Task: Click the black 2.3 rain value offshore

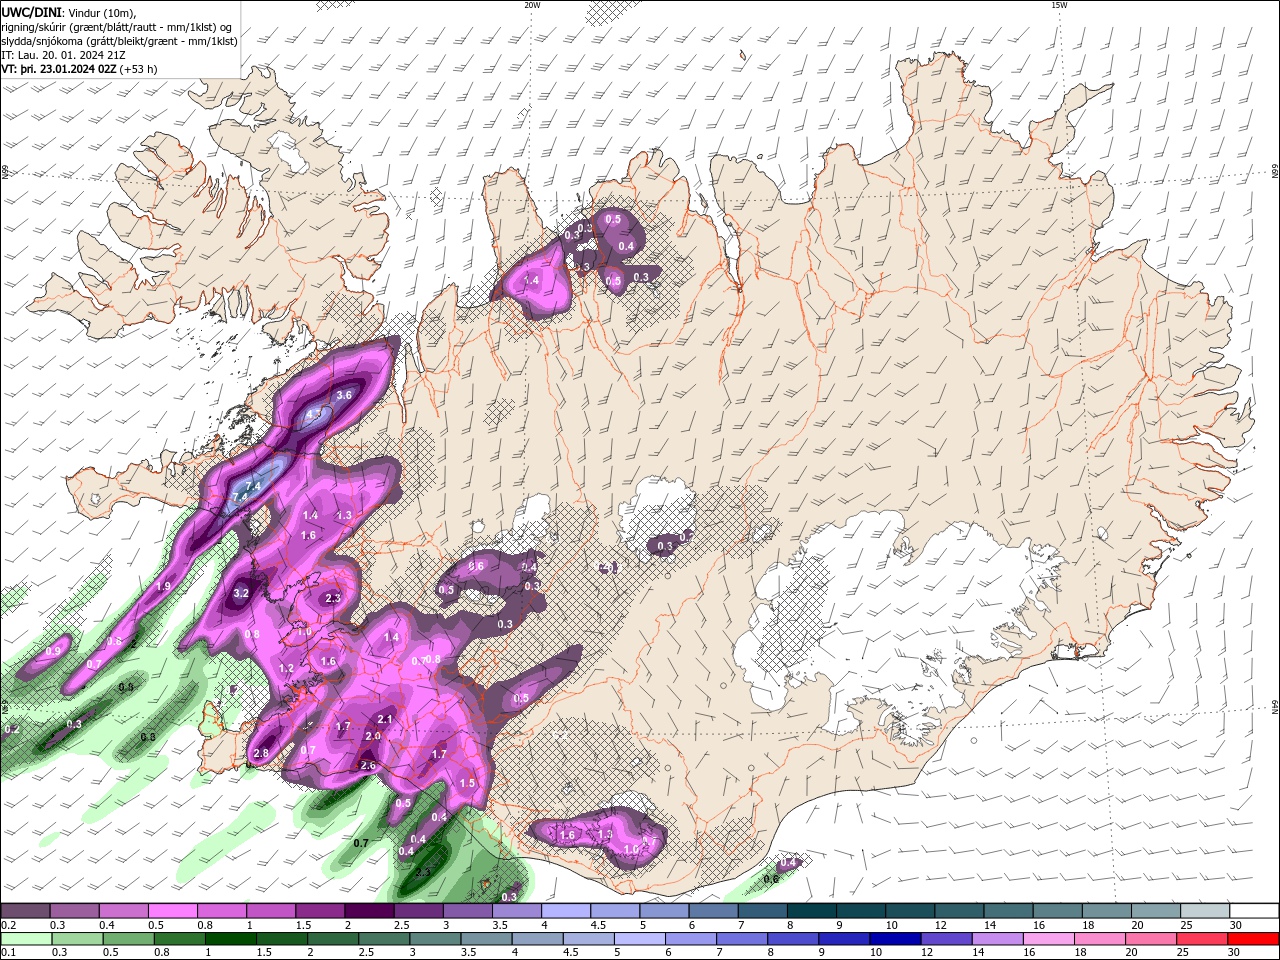Action: click(423, 872)
